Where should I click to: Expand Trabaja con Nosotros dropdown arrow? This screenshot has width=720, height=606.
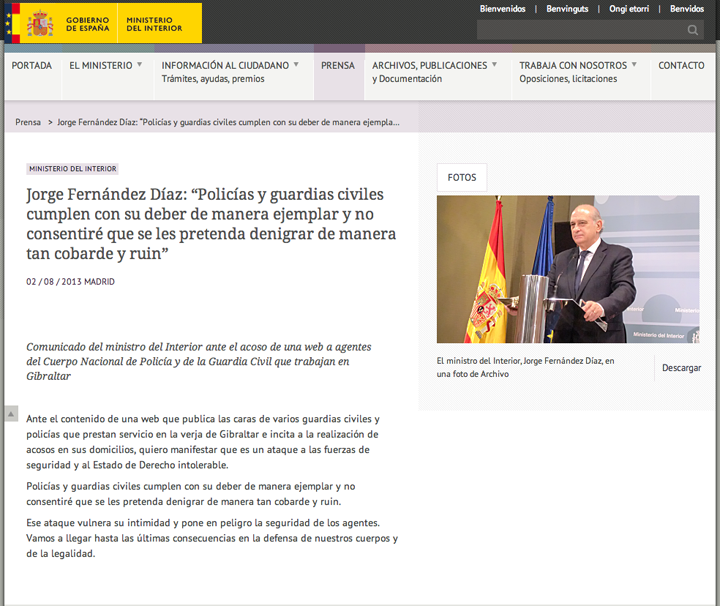634,65
